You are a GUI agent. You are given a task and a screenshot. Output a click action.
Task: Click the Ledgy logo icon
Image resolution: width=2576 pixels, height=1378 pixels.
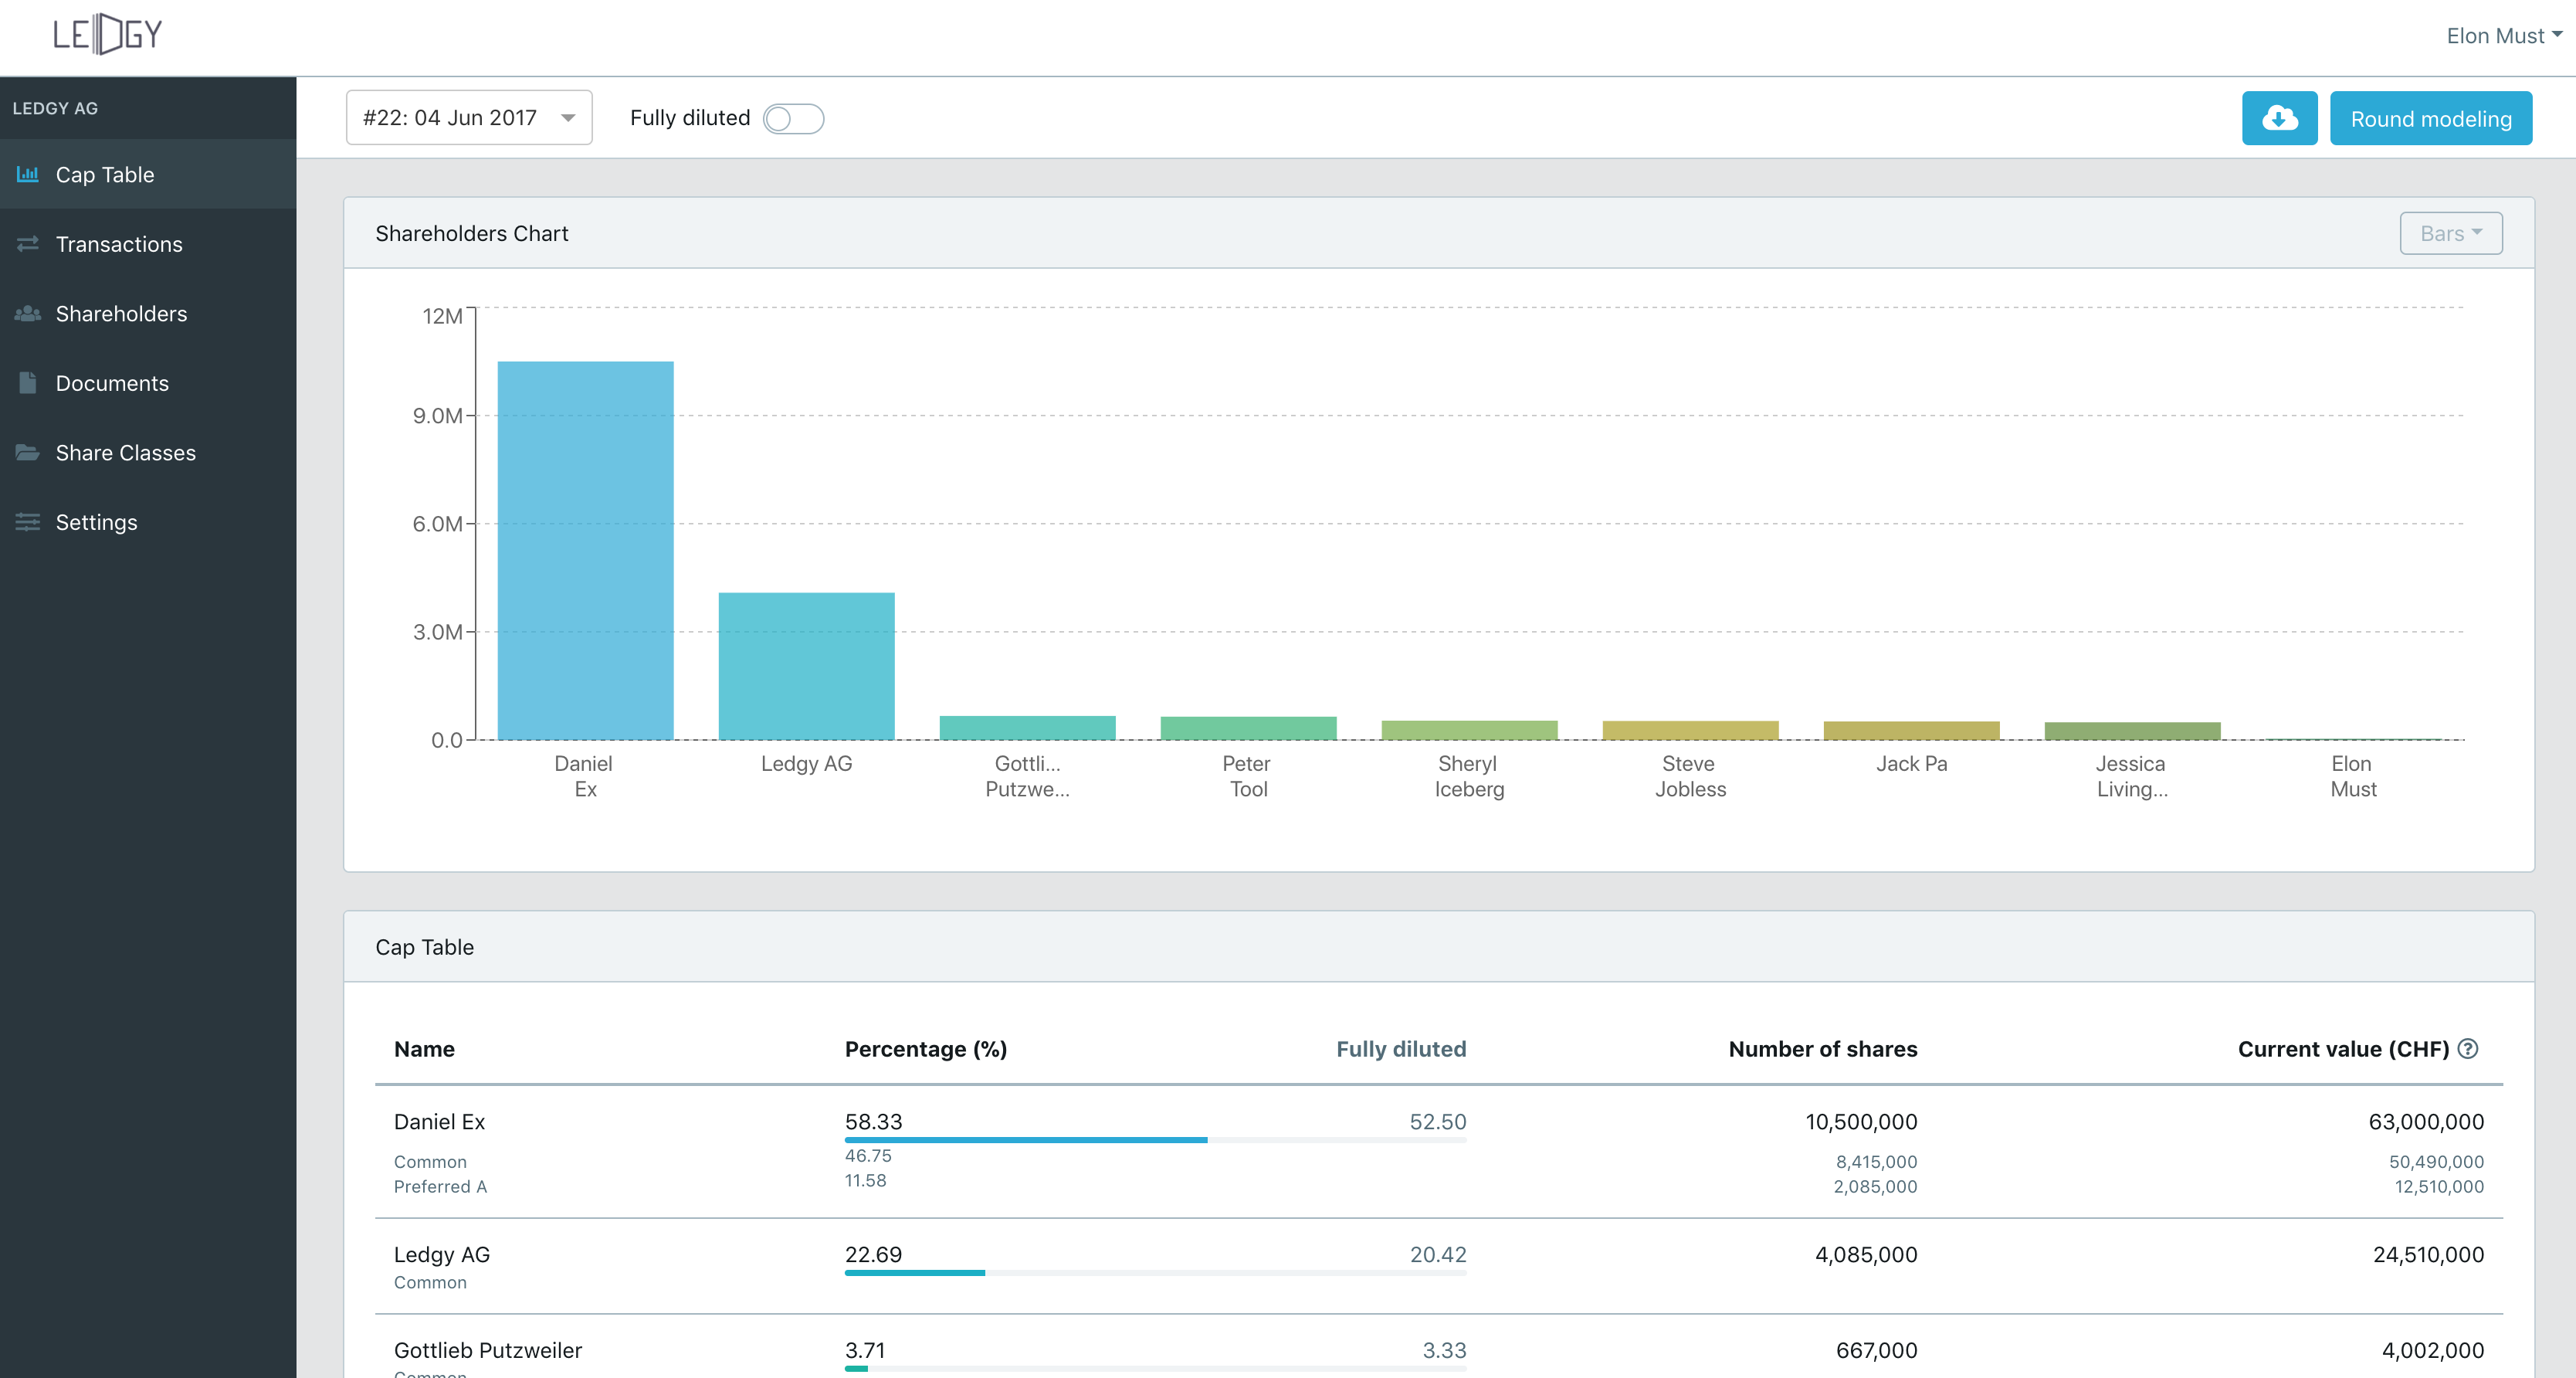[x=107, y=35]
